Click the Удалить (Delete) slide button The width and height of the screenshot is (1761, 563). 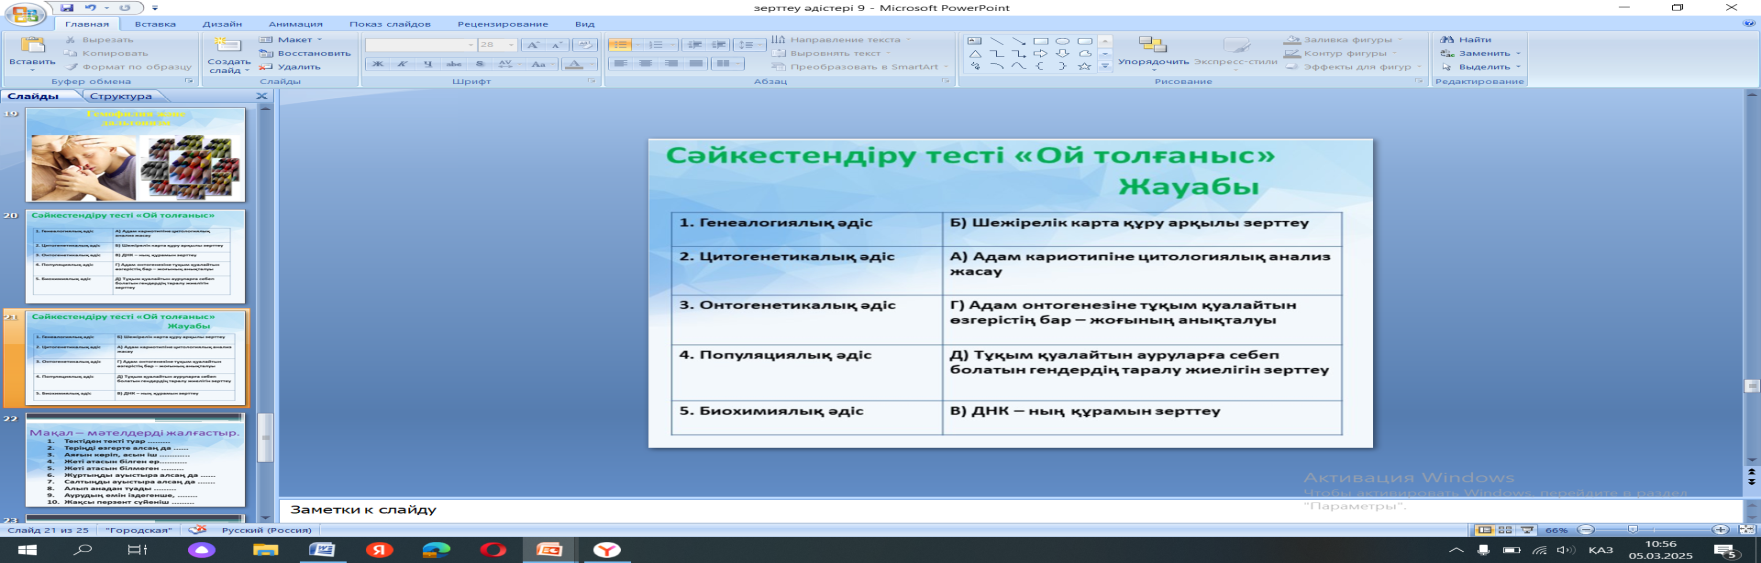290,67
